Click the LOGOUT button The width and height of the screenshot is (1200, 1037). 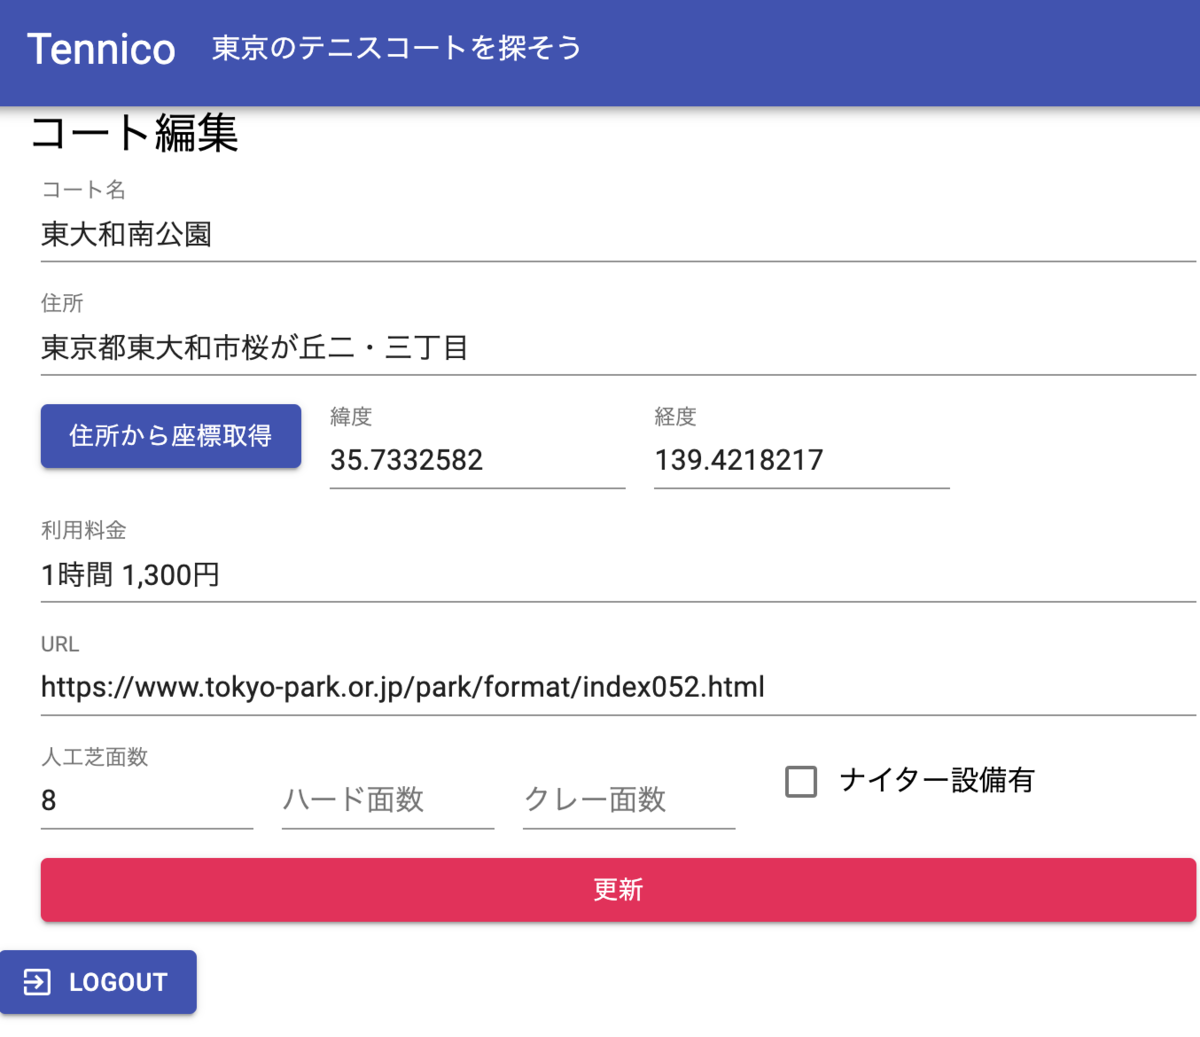pos(98,982)
